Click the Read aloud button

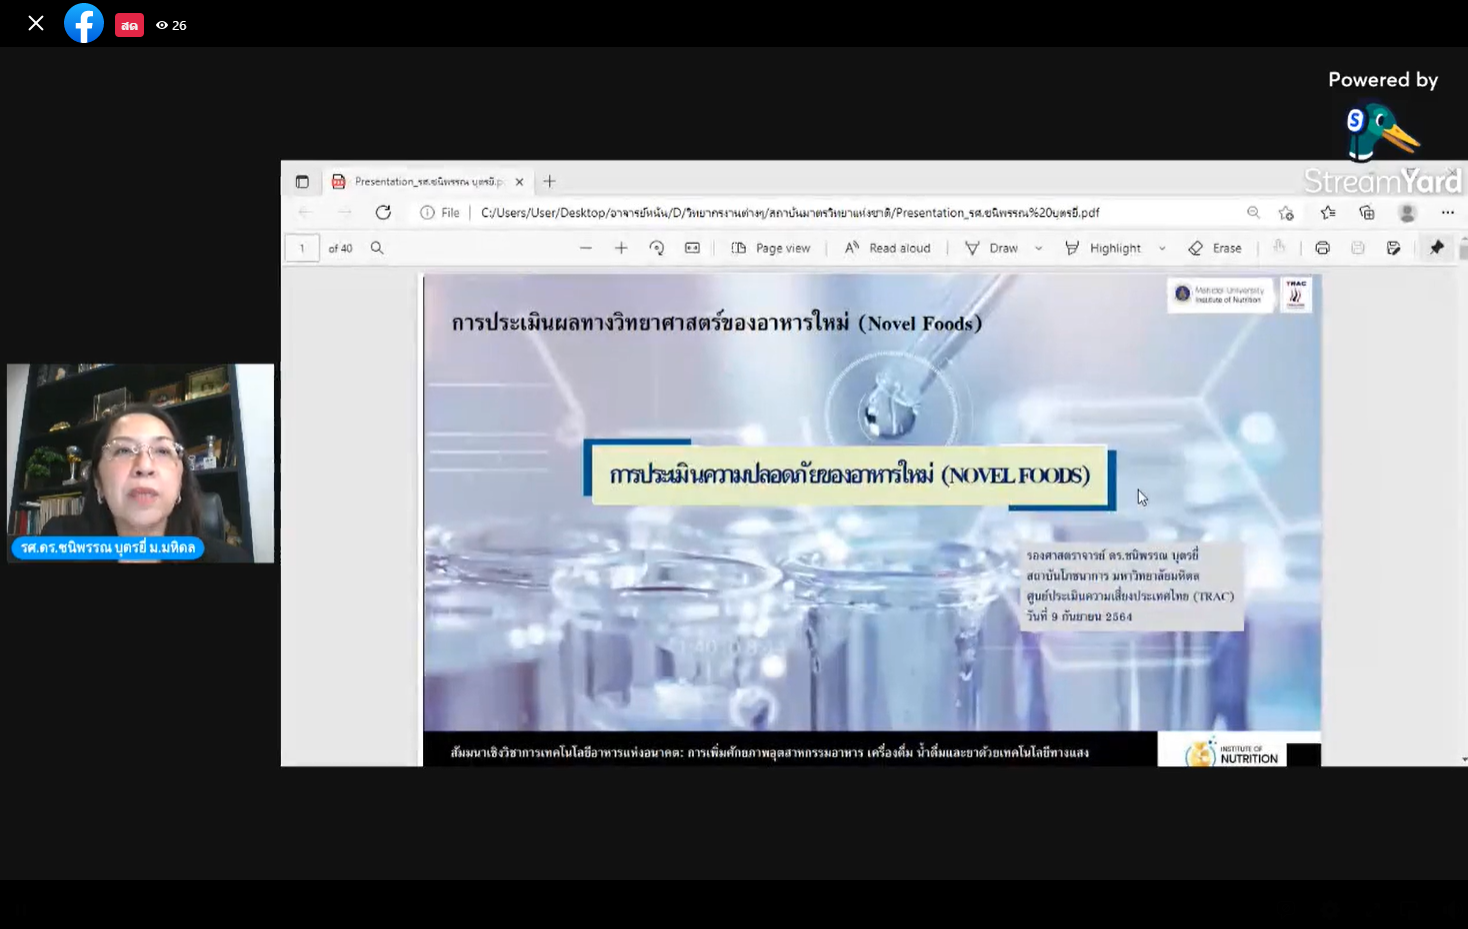888,248
